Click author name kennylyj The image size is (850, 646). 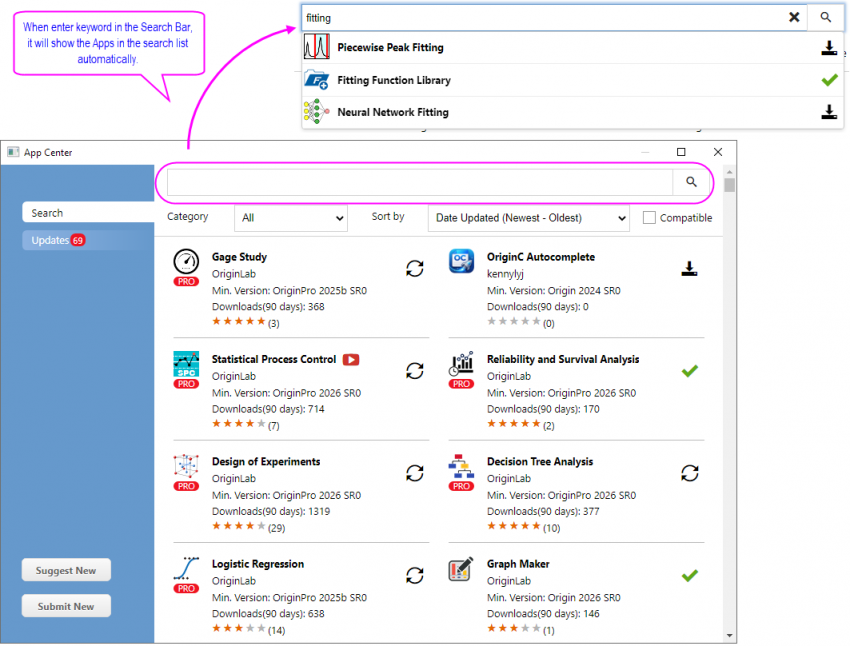tap(505, 274)
